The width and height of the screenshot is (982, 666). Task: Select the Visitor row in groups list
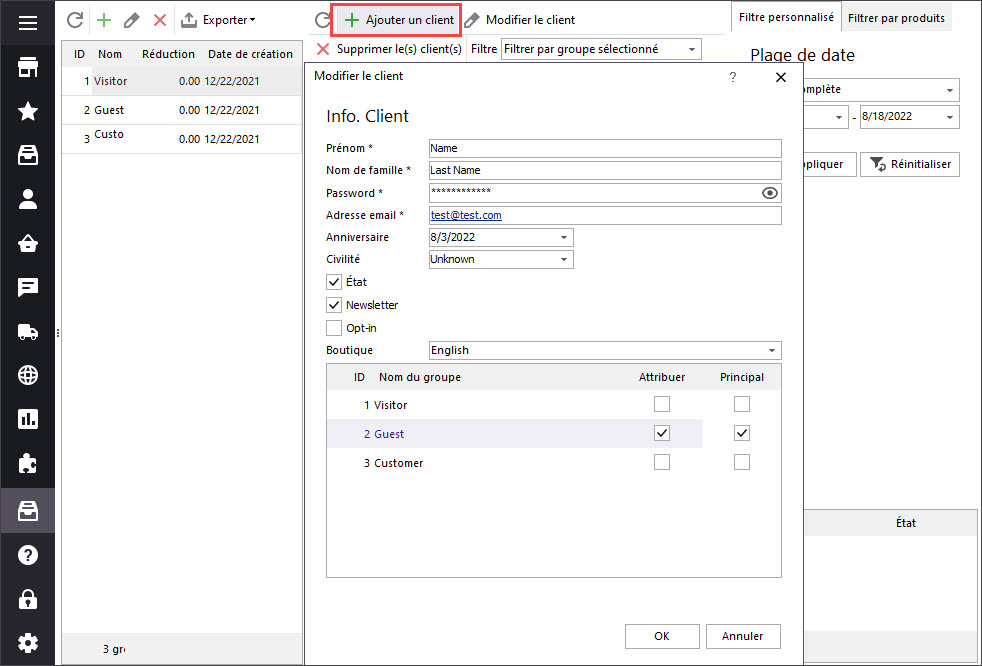point(182,81)
